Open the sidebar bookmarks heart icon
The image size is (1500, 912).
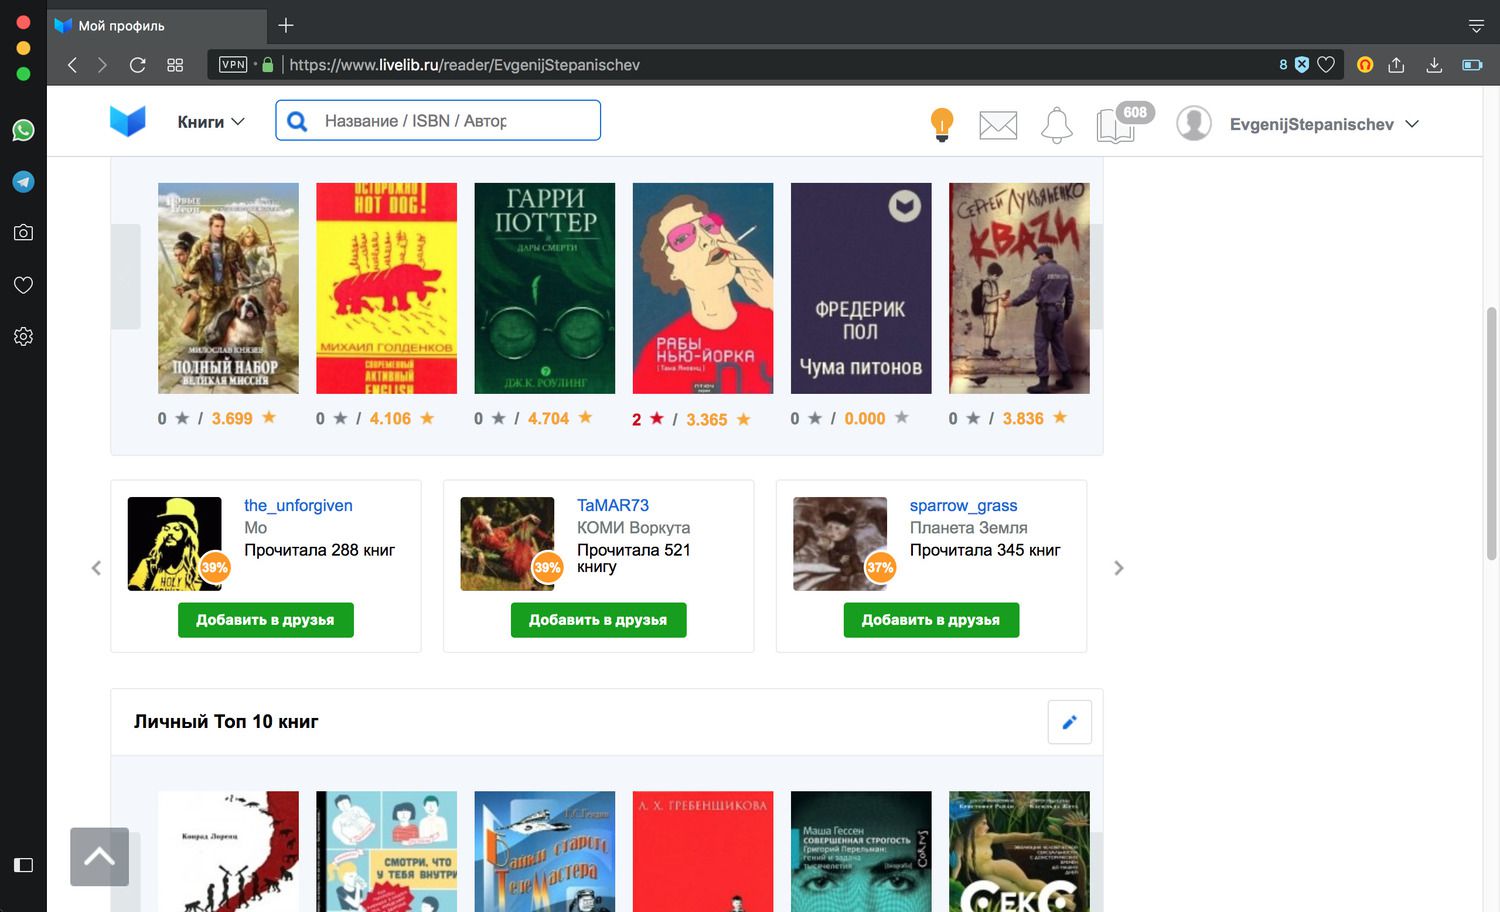[23, 285]
